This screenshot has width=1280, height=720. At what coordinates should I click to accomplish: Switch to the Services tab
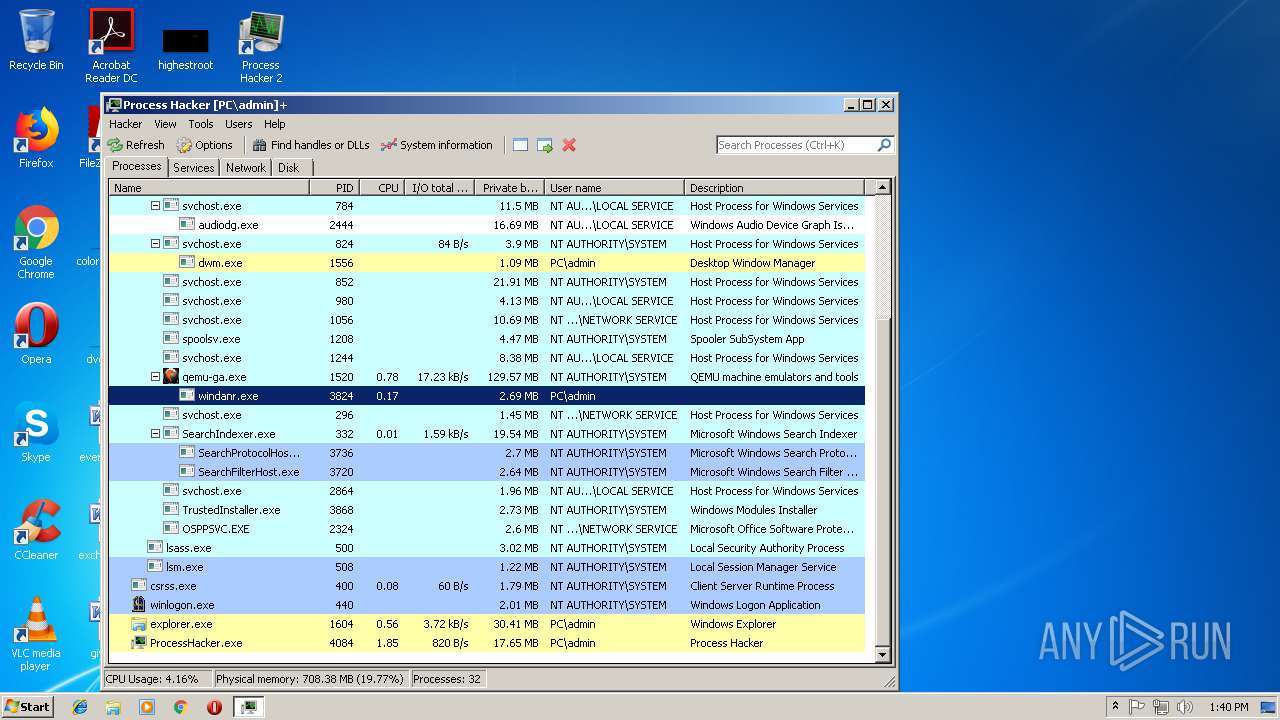pos(193,168)
